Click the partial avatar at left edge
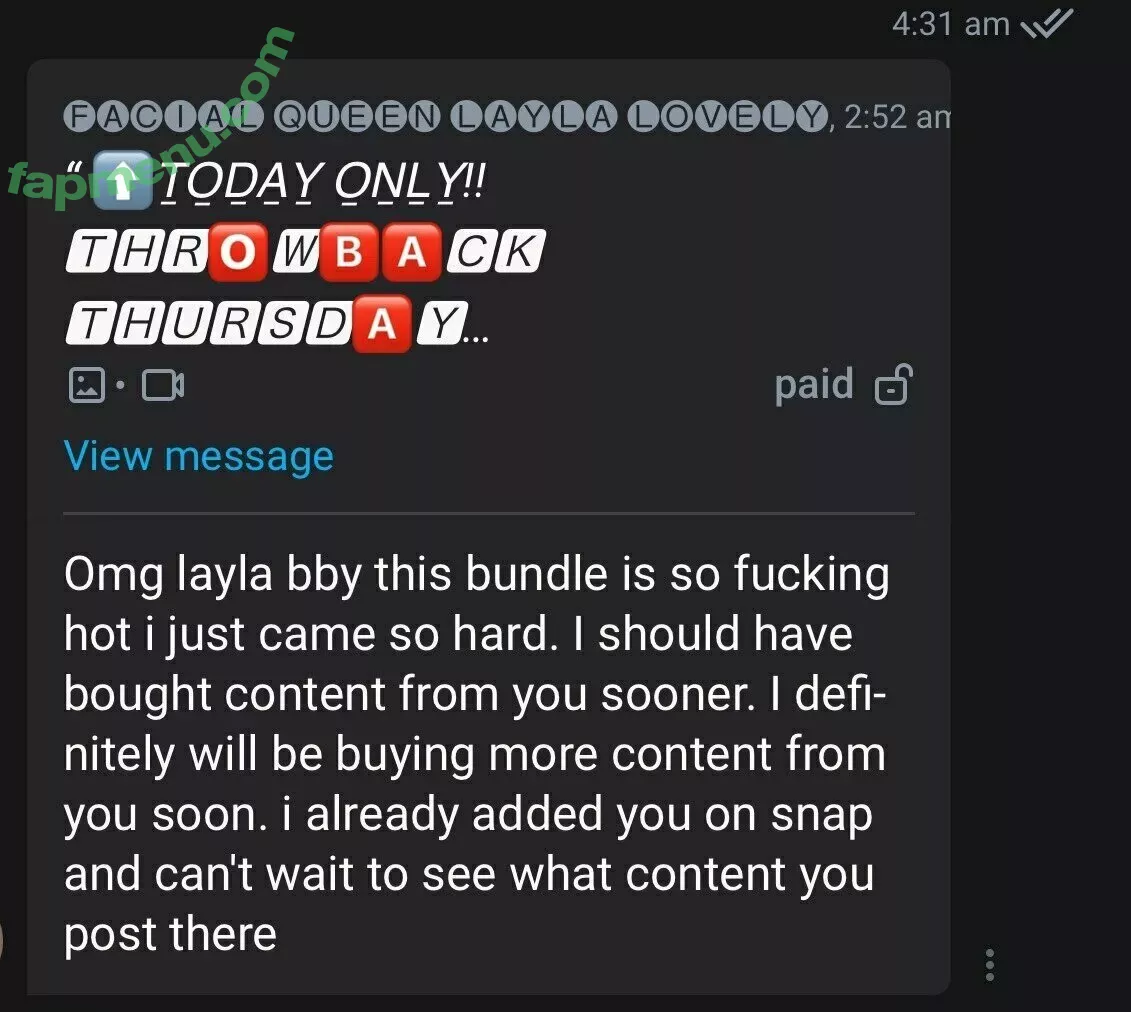 (2, 942)
